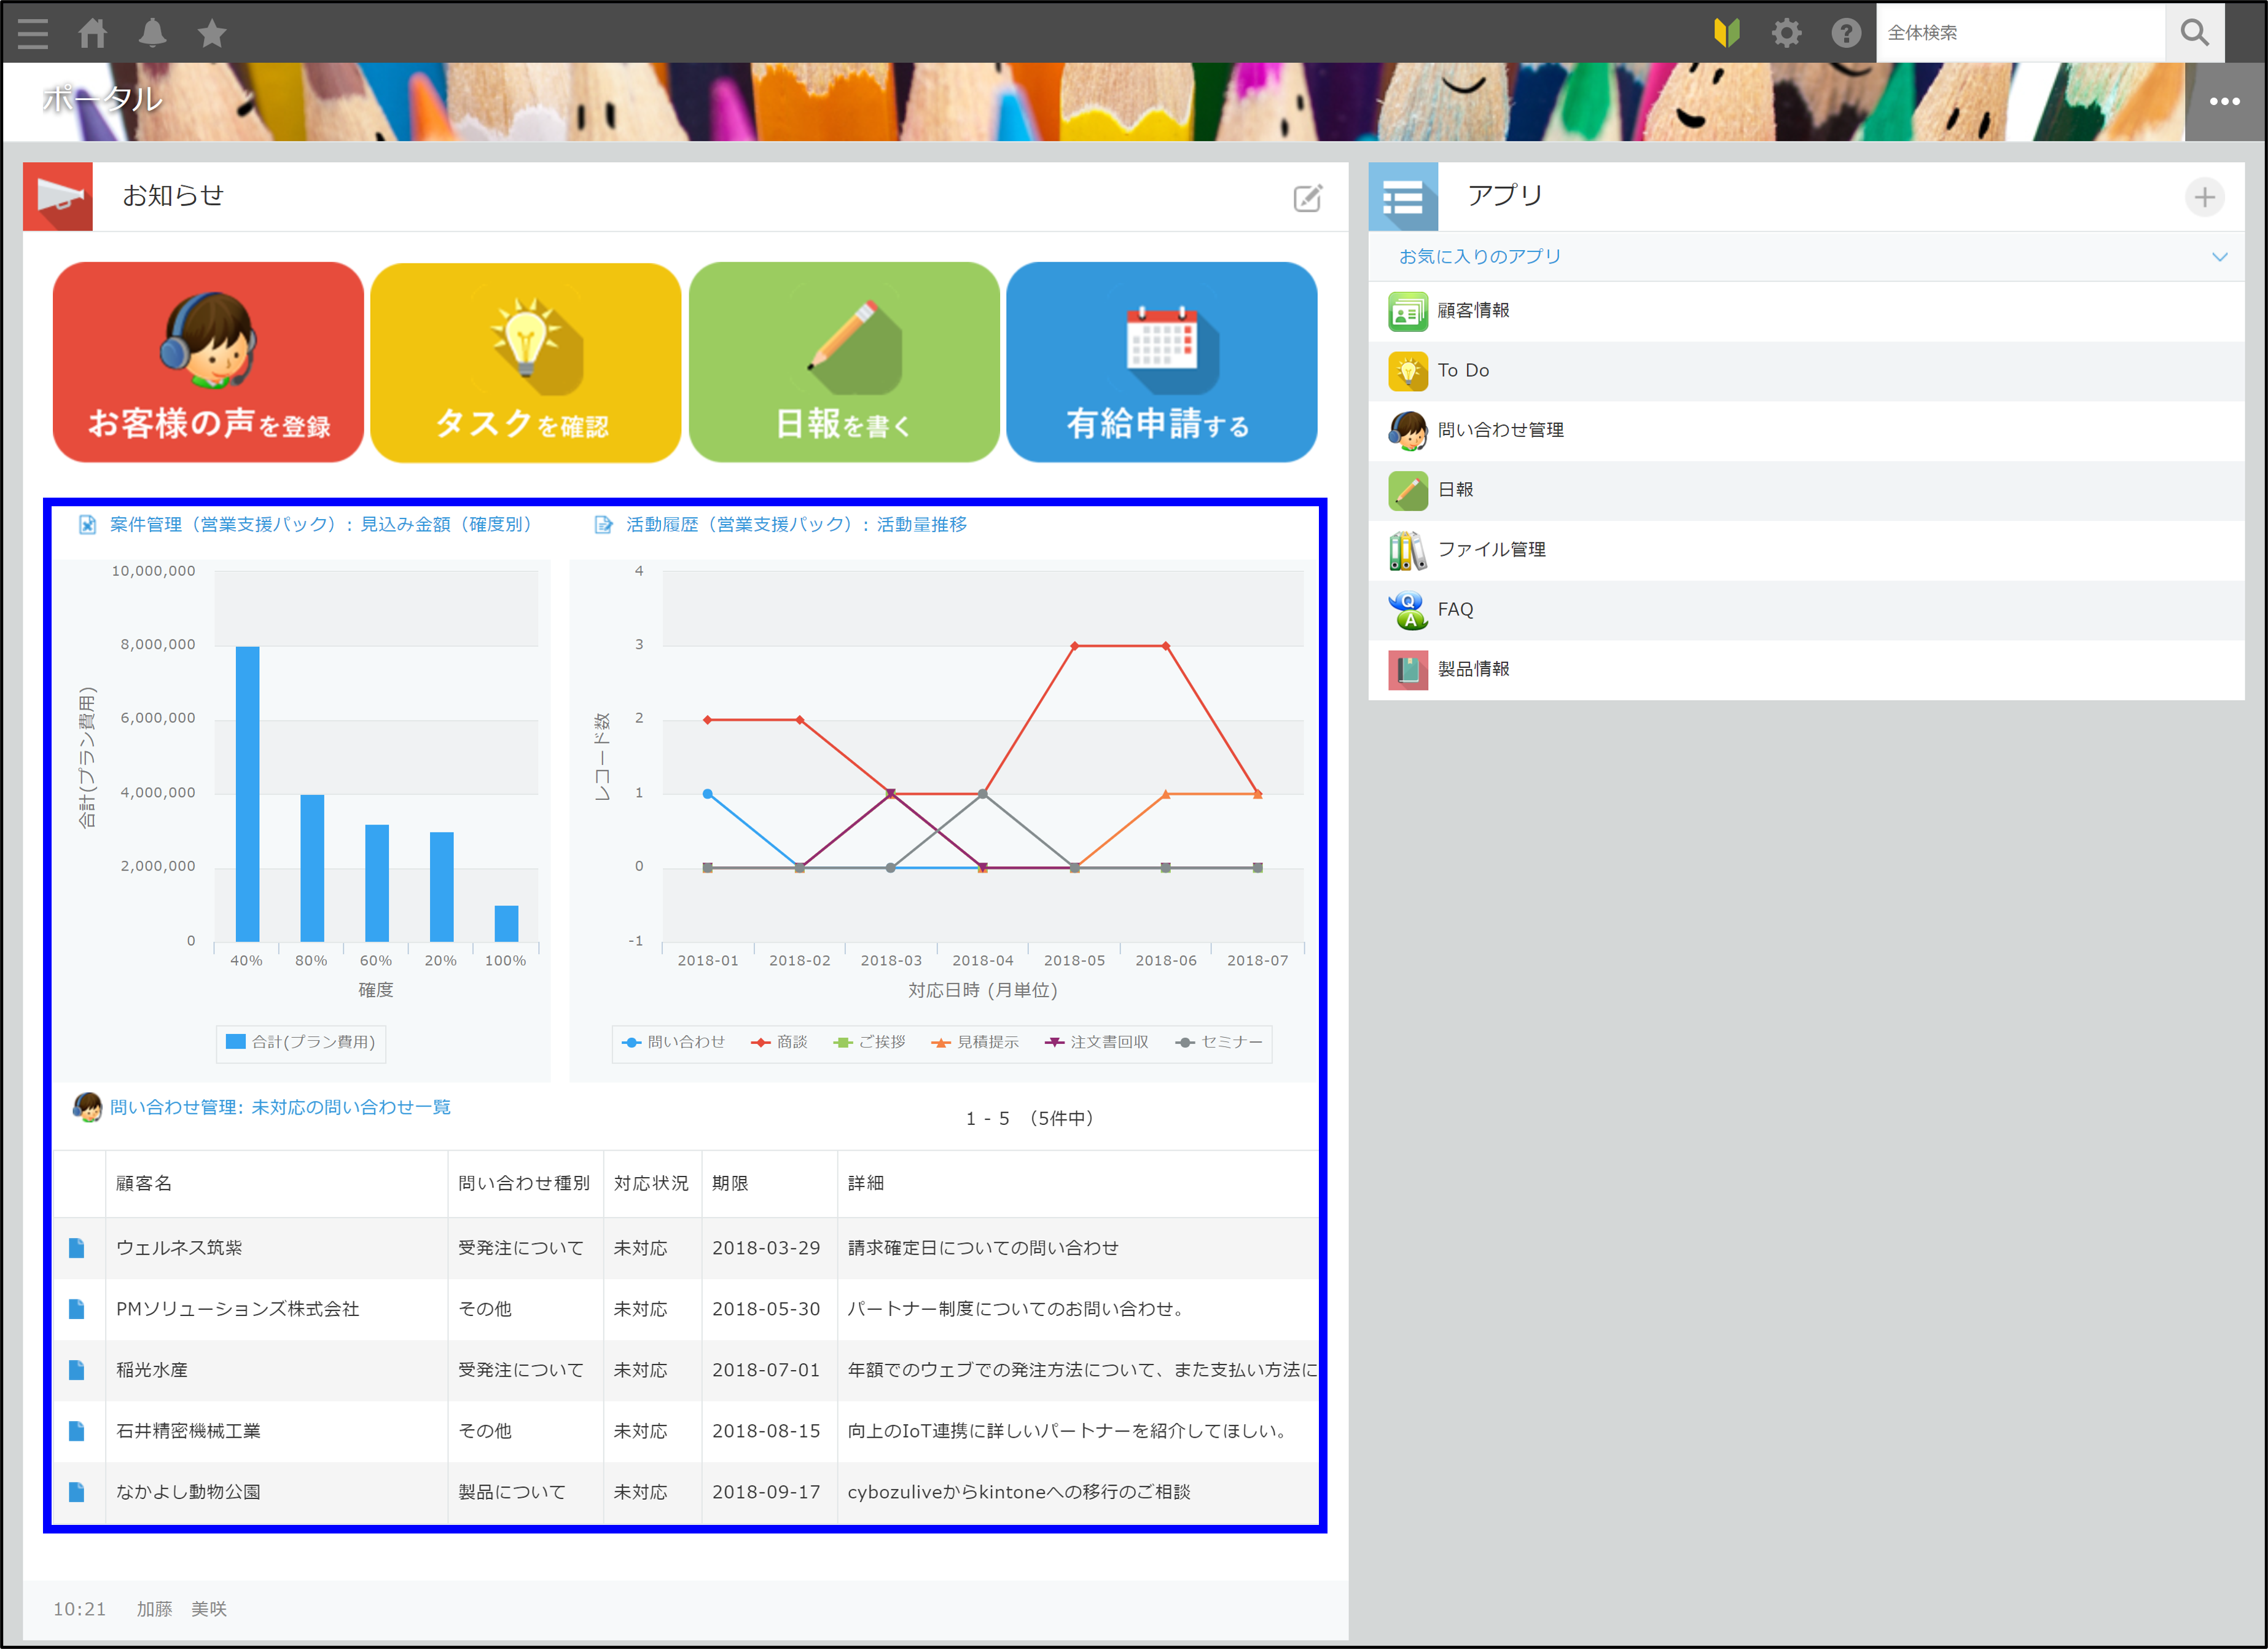Open 未対応の問い合わせ一覧 link
The image size is (2268, 1649).
280,1107
